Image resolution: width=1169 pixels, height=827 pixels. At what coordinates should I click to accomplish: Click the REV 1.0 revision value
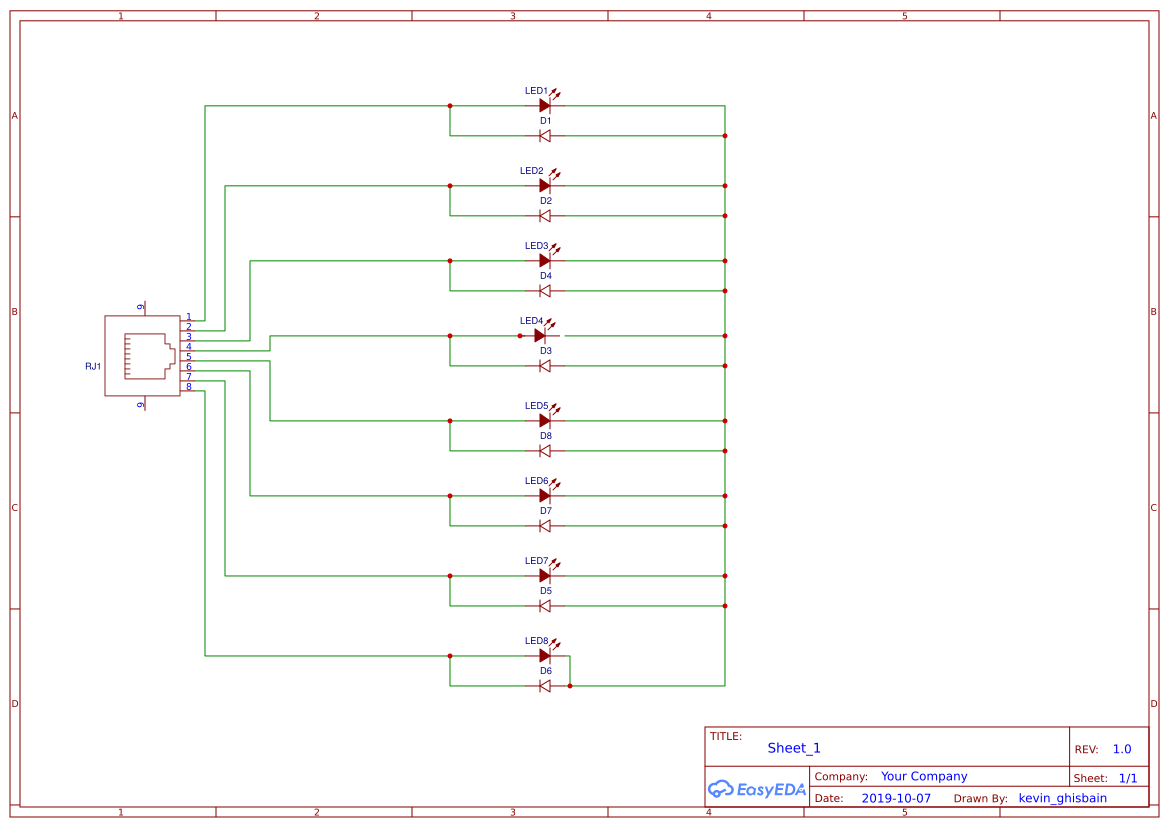click(x=1122, y=747)
